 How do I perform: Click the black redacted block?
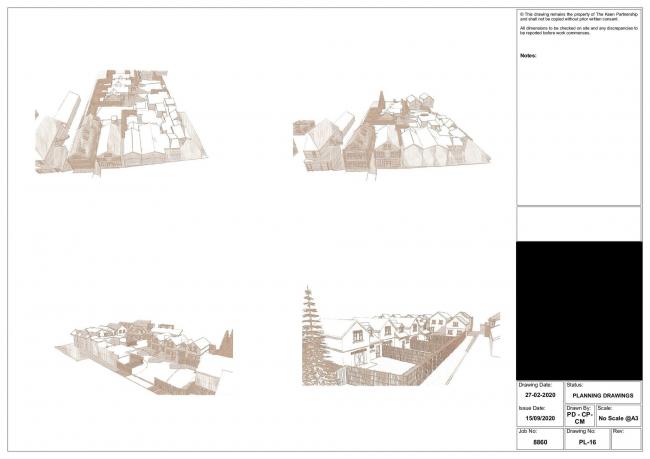[578, 310]
